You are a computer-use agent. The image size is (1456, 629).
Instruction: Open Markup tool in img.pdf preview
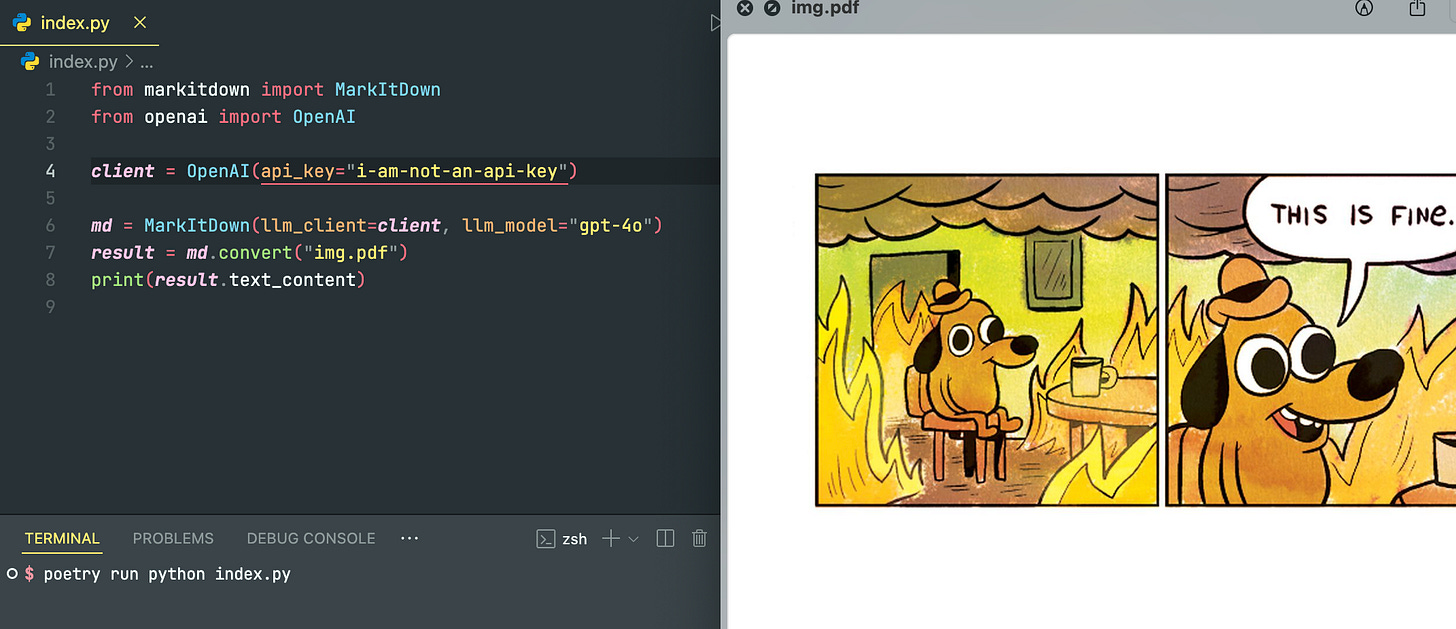1363,8
